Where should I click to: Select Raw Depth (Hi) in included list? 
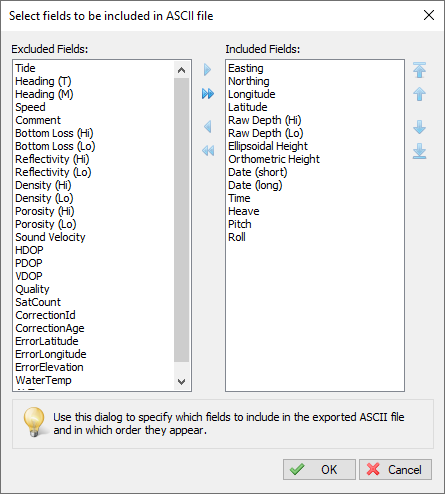(265, 120)
